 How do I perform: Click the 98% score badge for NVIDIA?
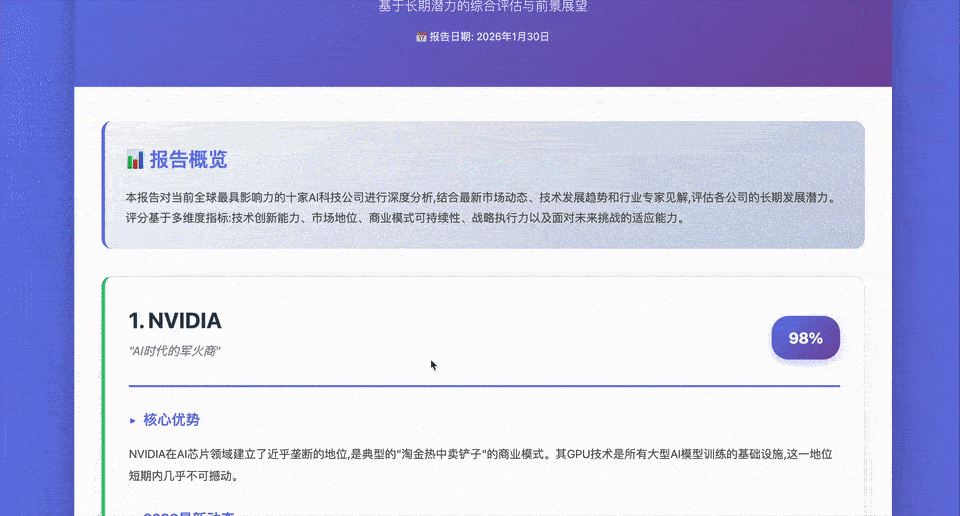pos(805,338)
